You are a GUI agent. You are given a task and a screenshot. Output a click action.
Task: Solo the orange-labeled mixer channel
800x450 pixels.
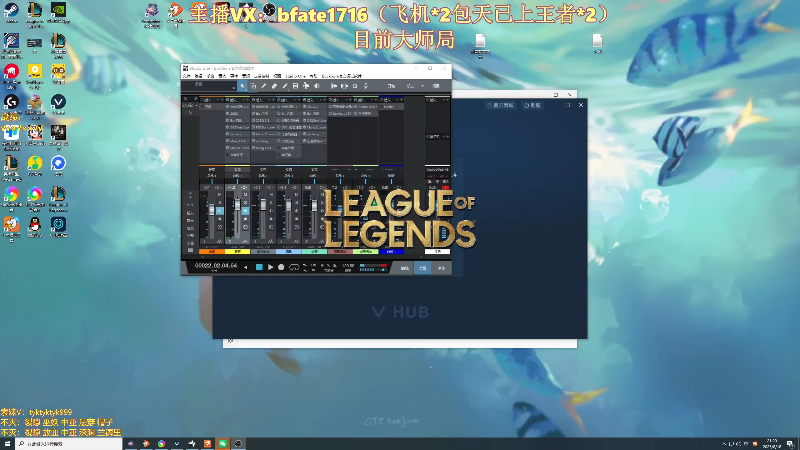tap(219, 203)
